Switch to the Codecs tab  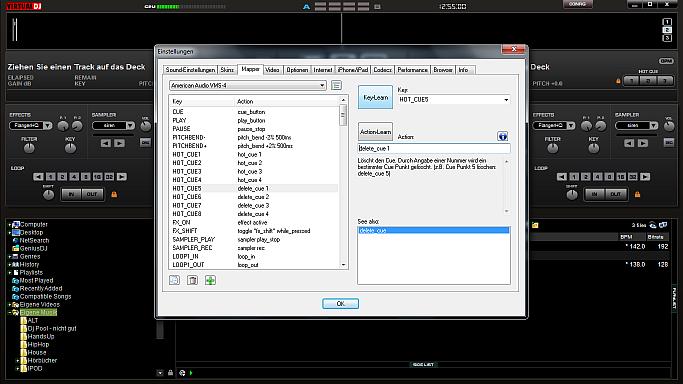[382, 70]
